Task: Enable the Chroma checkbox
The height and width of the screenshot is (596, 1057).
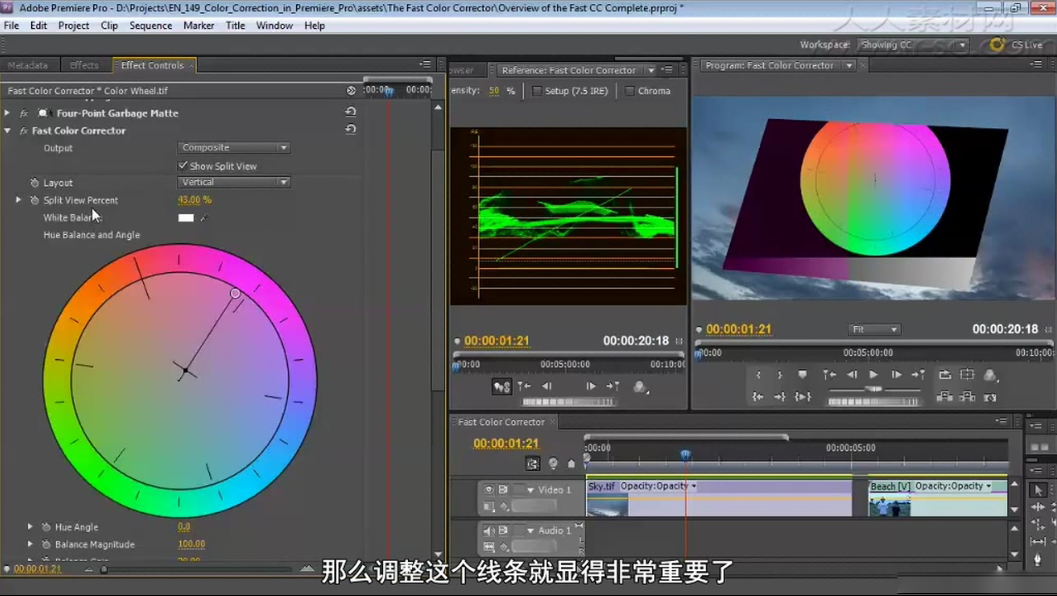Action: tap(630, 91)
